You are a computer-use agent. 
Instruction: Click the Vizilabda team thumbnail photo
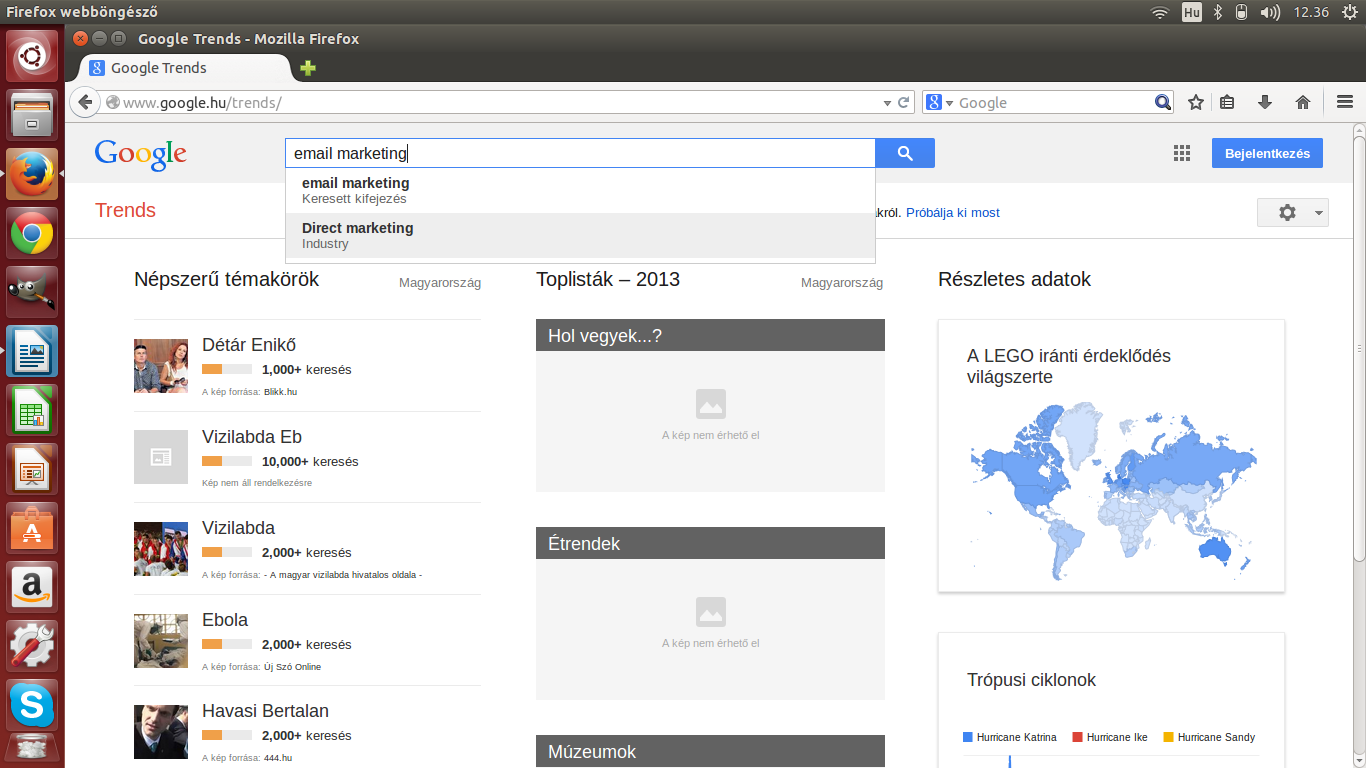161,549
